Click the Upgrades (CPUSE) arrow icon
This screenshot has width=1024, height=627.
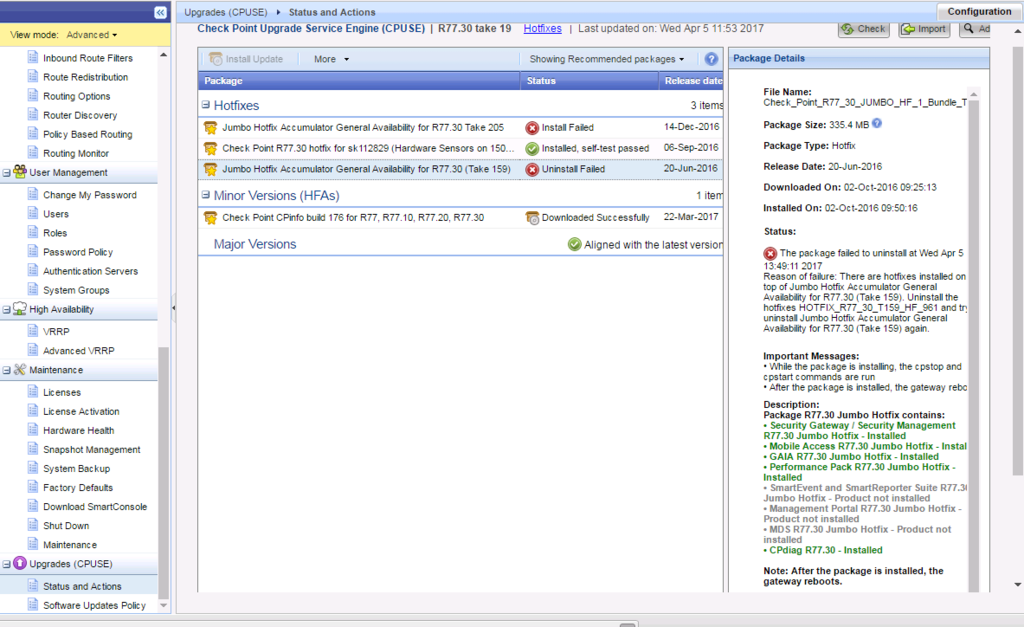20,563
